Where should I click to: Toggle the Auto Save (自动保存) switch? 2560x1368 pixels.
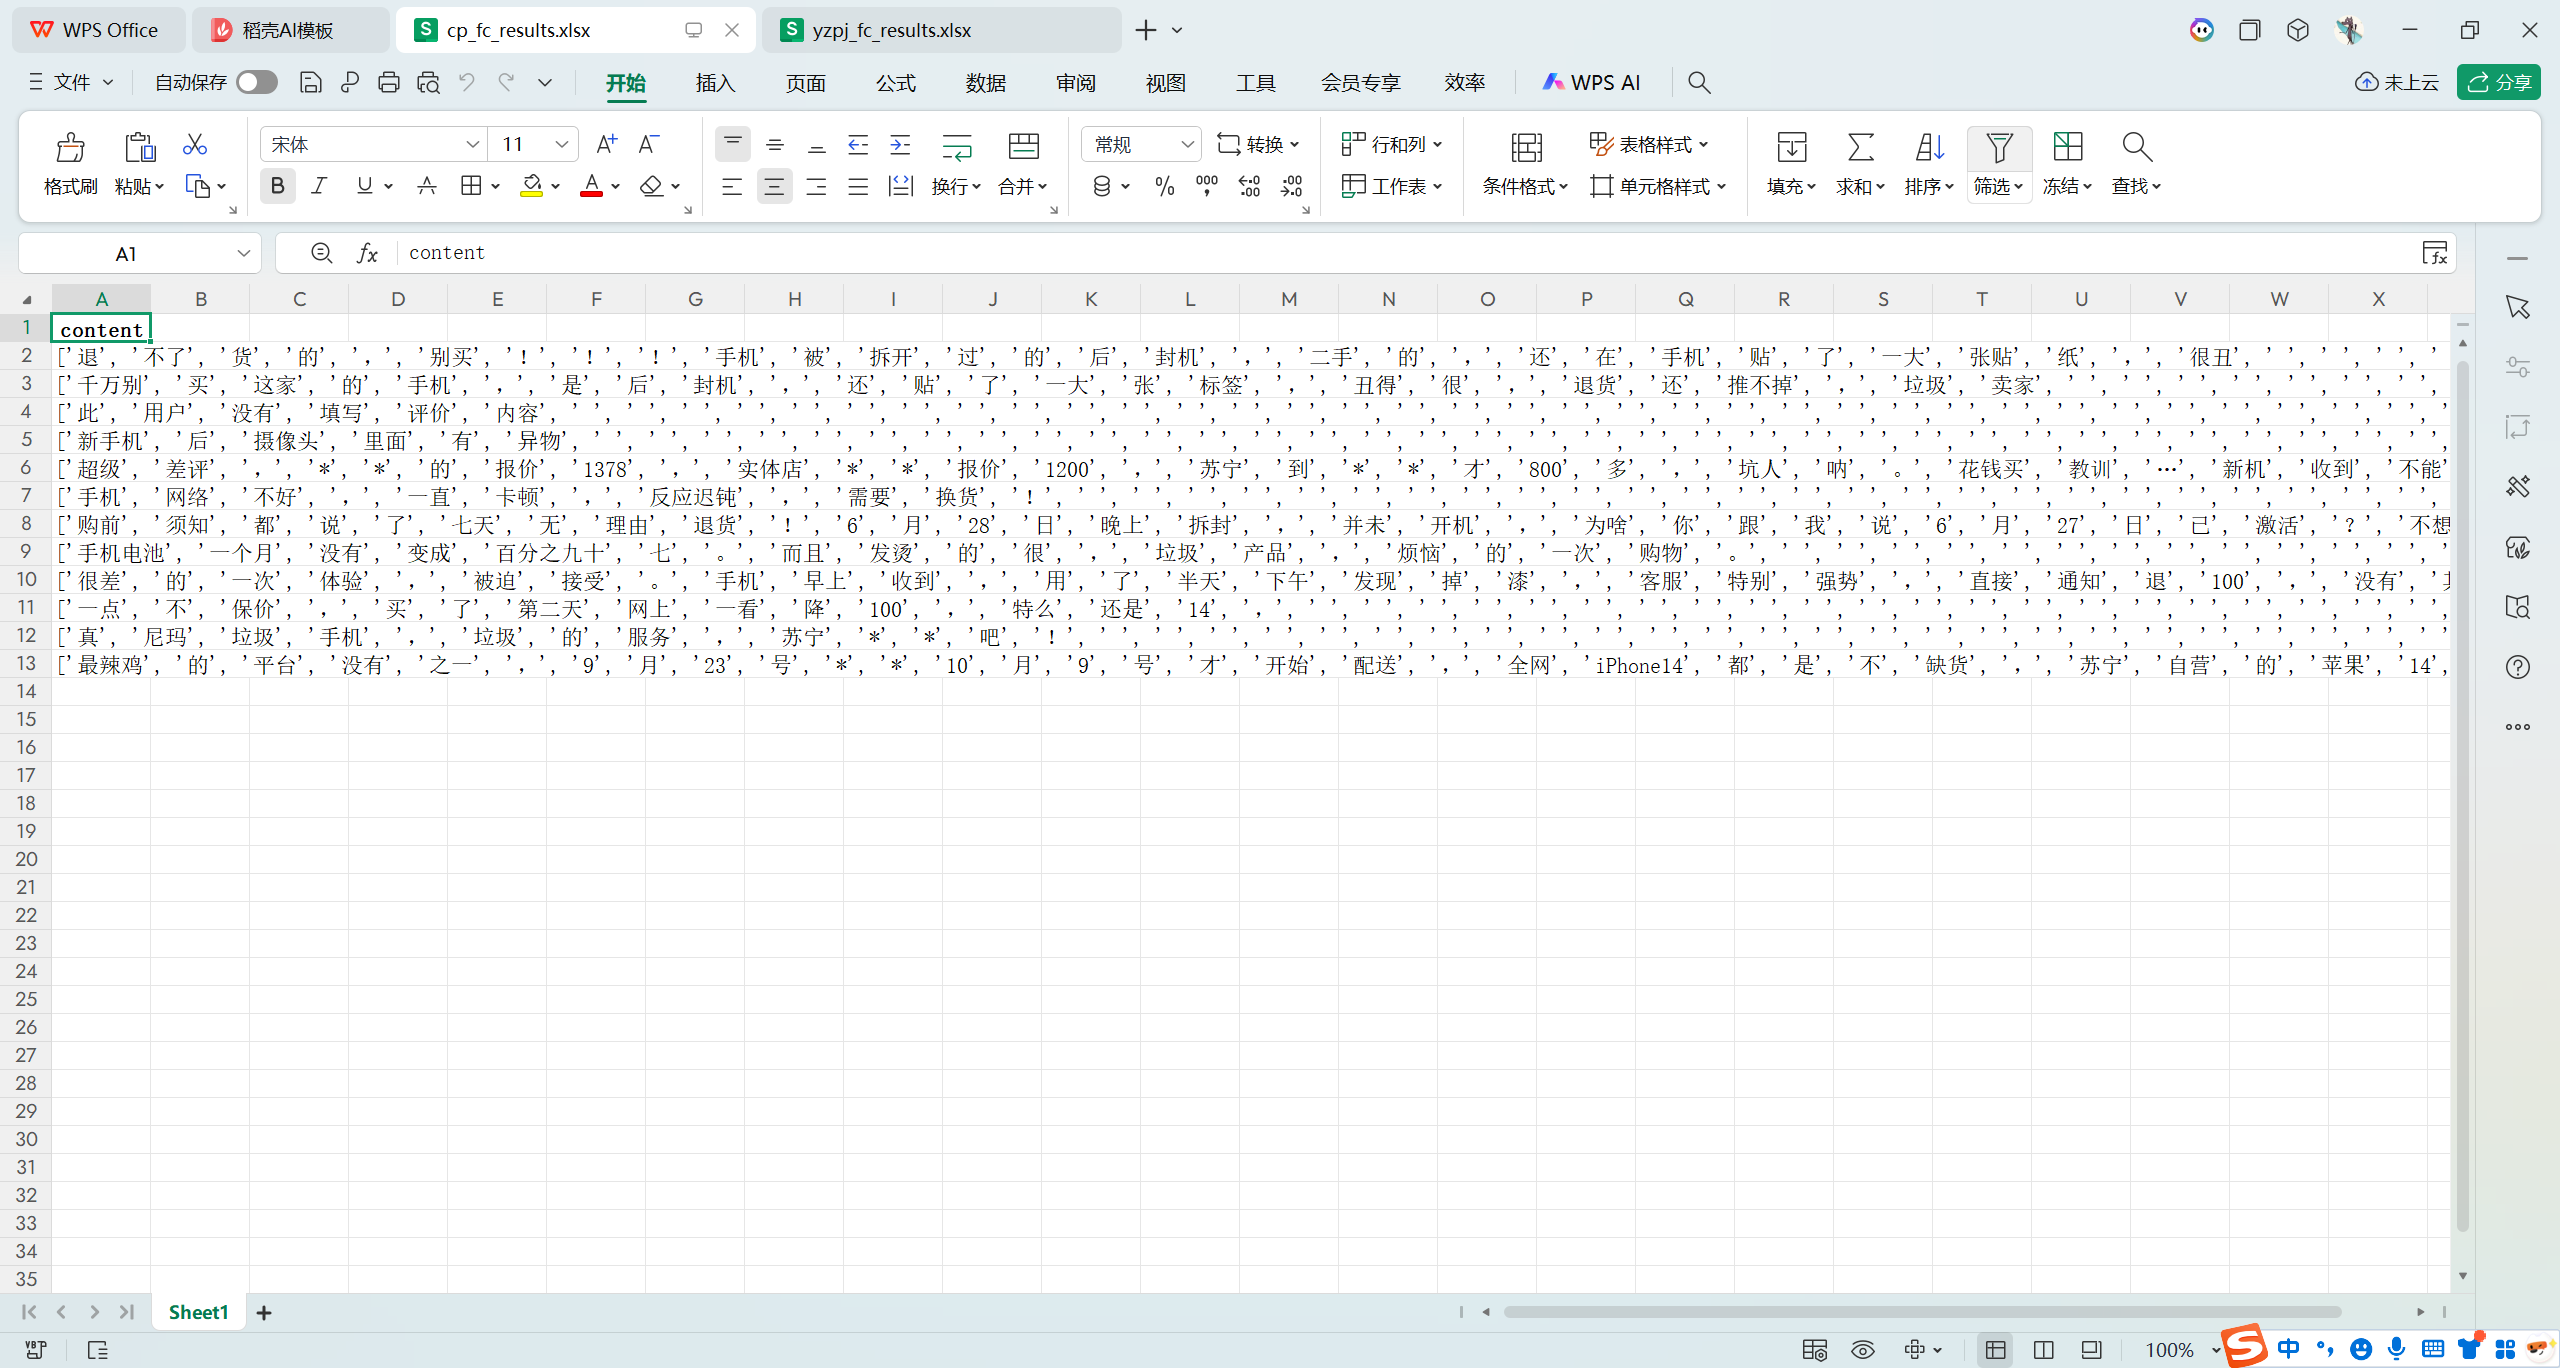pyautogui.click(x=257, y=83)
